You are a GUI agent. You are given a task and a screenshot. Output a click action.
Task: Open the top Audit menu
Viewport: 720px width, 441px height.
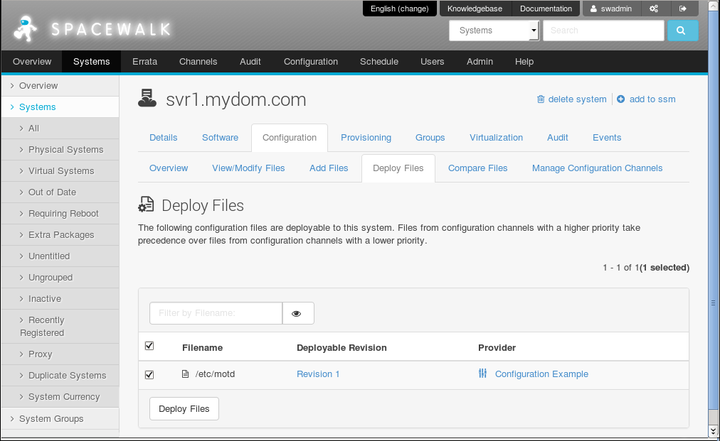click(250, 62)
